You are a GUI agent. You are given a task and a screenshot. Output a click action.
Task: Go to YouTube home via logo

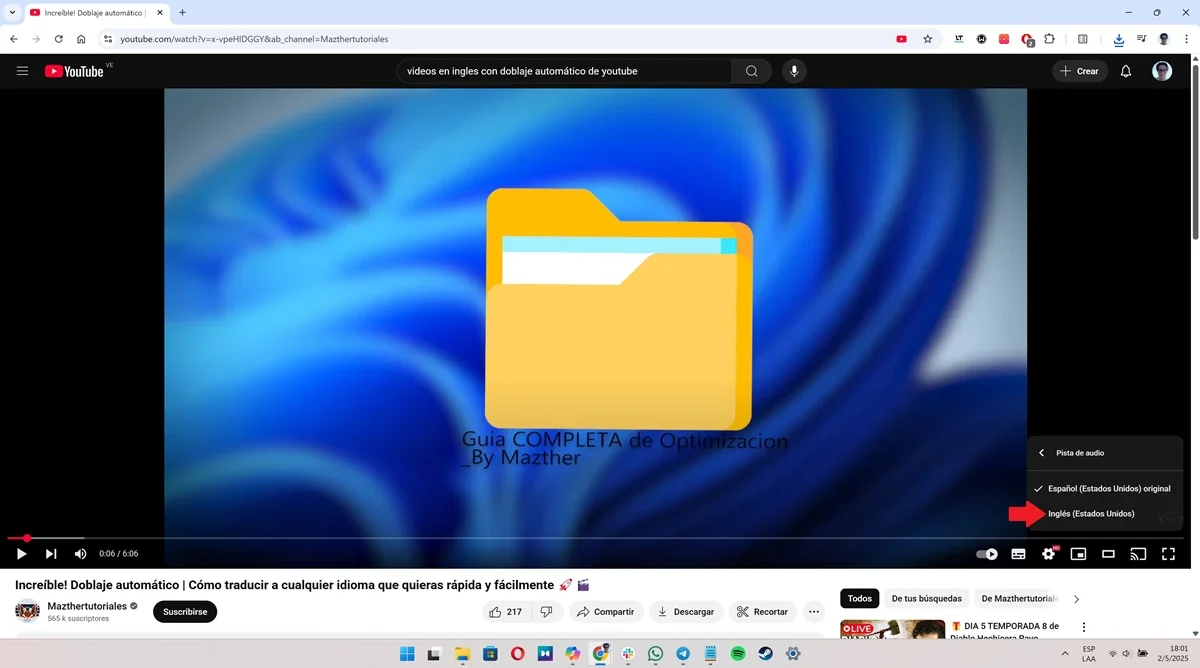74,71
